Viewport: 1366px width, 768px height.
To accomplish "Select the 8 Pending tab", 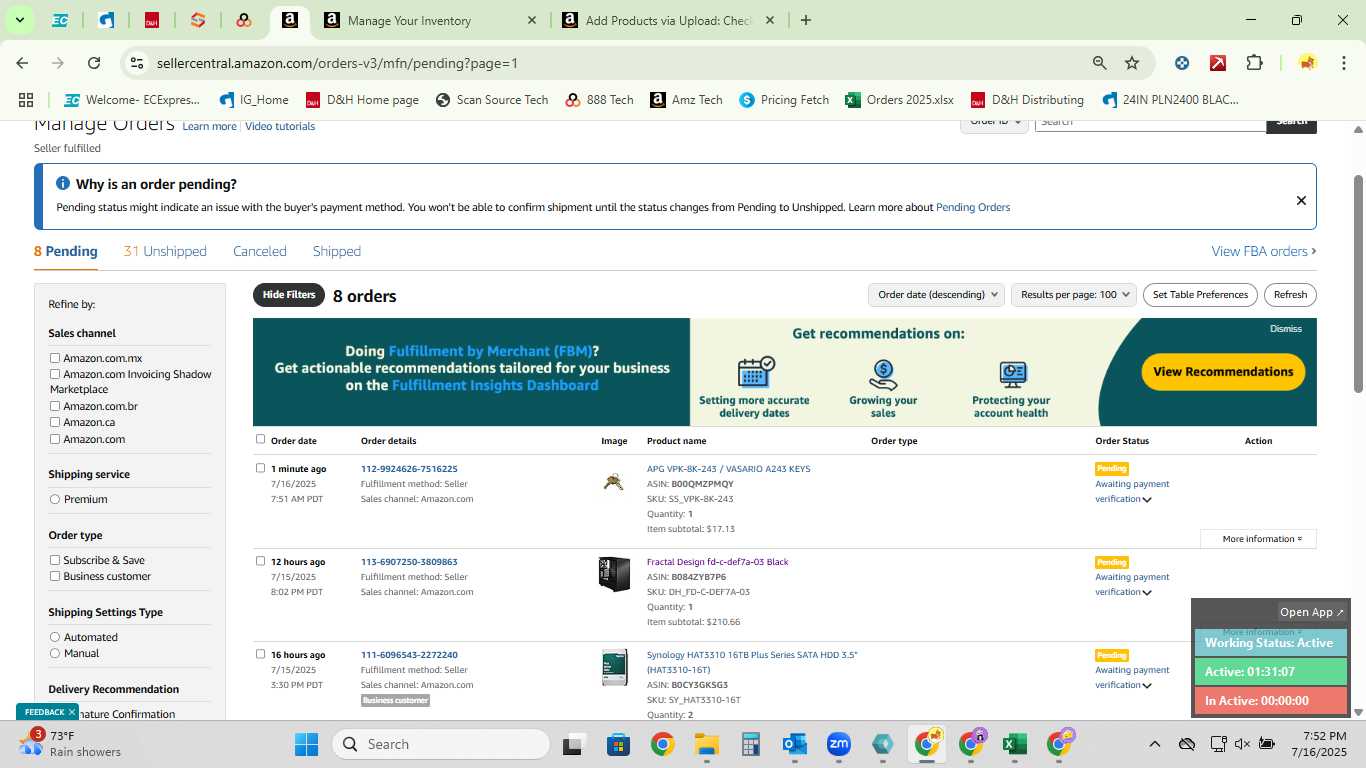I will (x=66, y=251).
